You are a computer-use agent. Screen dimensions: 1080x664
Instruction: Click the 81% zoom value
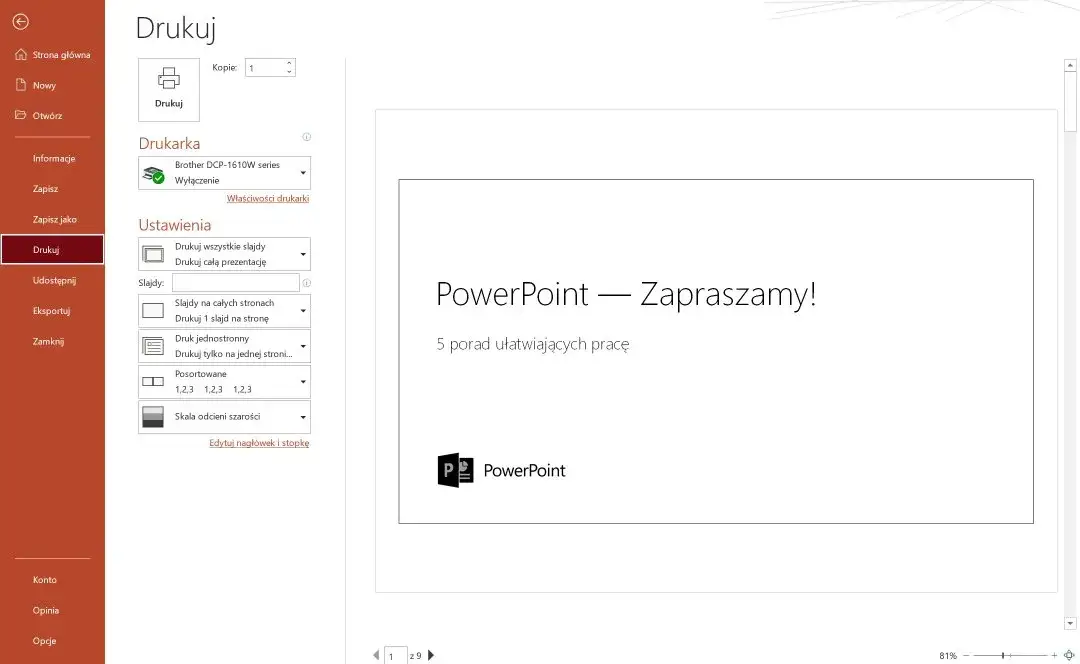[x=948, y=656]
